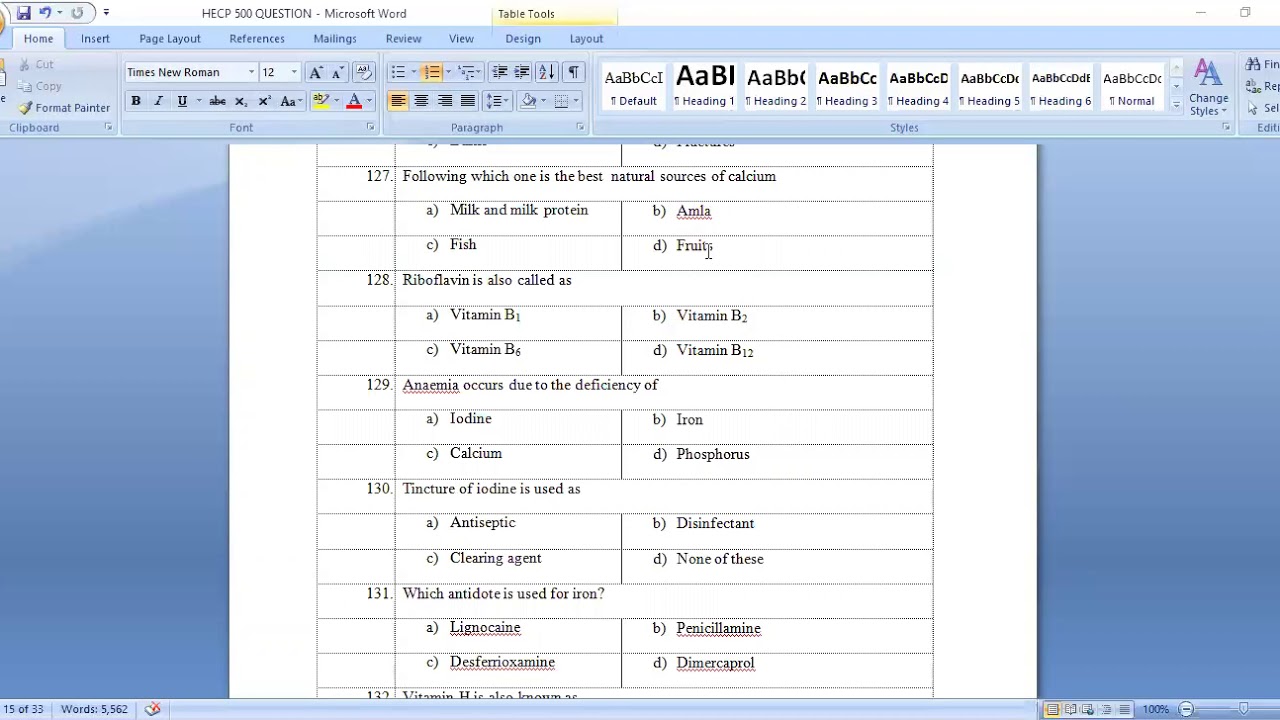This screenshot has width=1280, height=720.
Task: Open the Borders dropdown
Action: click(575, 101)
